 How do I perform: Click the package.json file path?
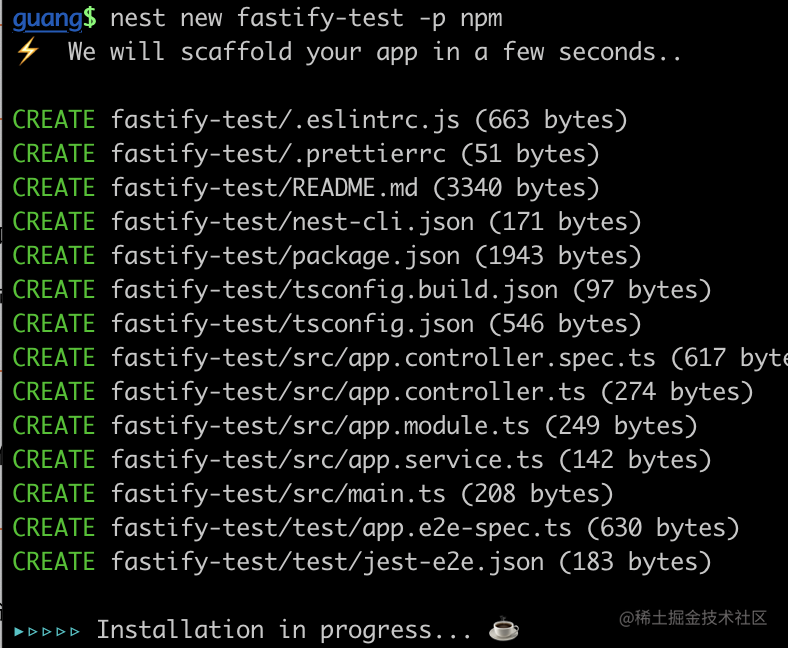coord(285,256)
